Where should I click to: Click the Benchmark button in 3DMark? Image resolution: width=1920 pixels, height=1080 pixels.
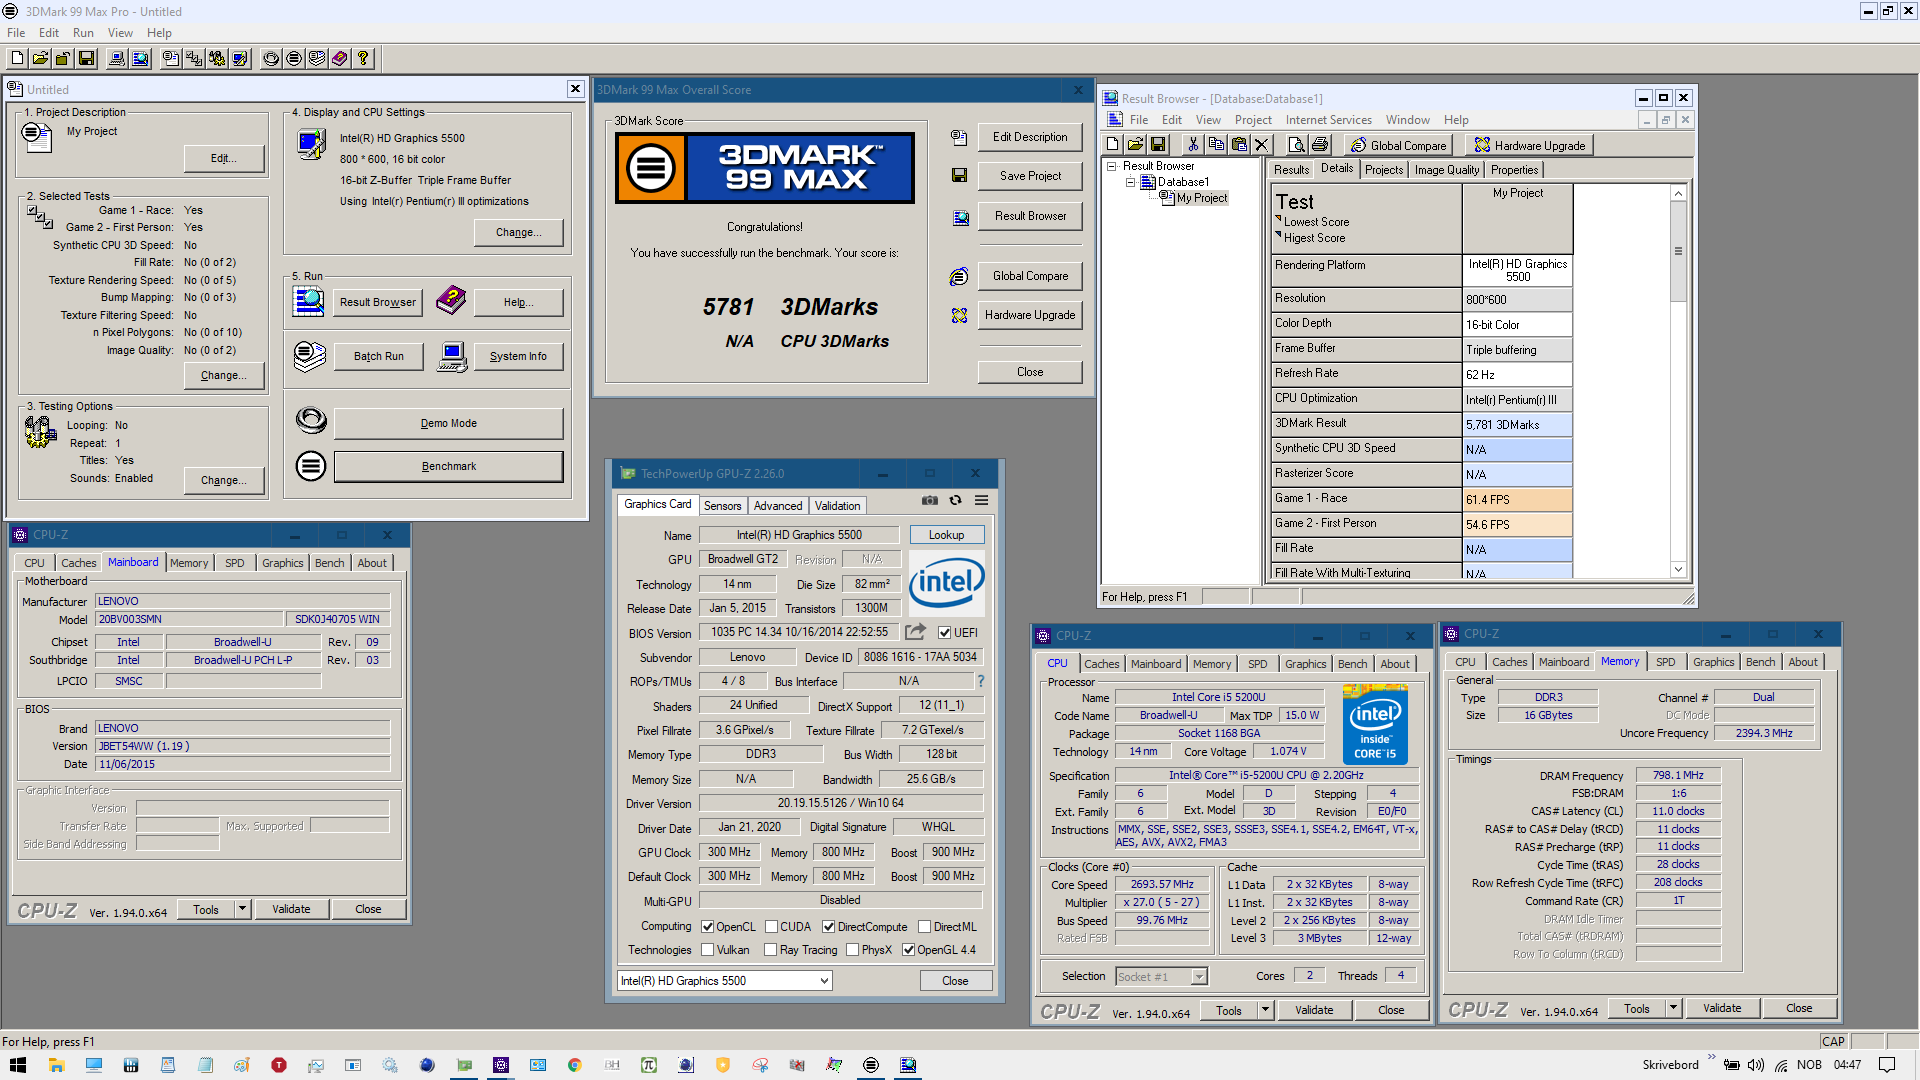pyautogui.click(x=448, y=466)
